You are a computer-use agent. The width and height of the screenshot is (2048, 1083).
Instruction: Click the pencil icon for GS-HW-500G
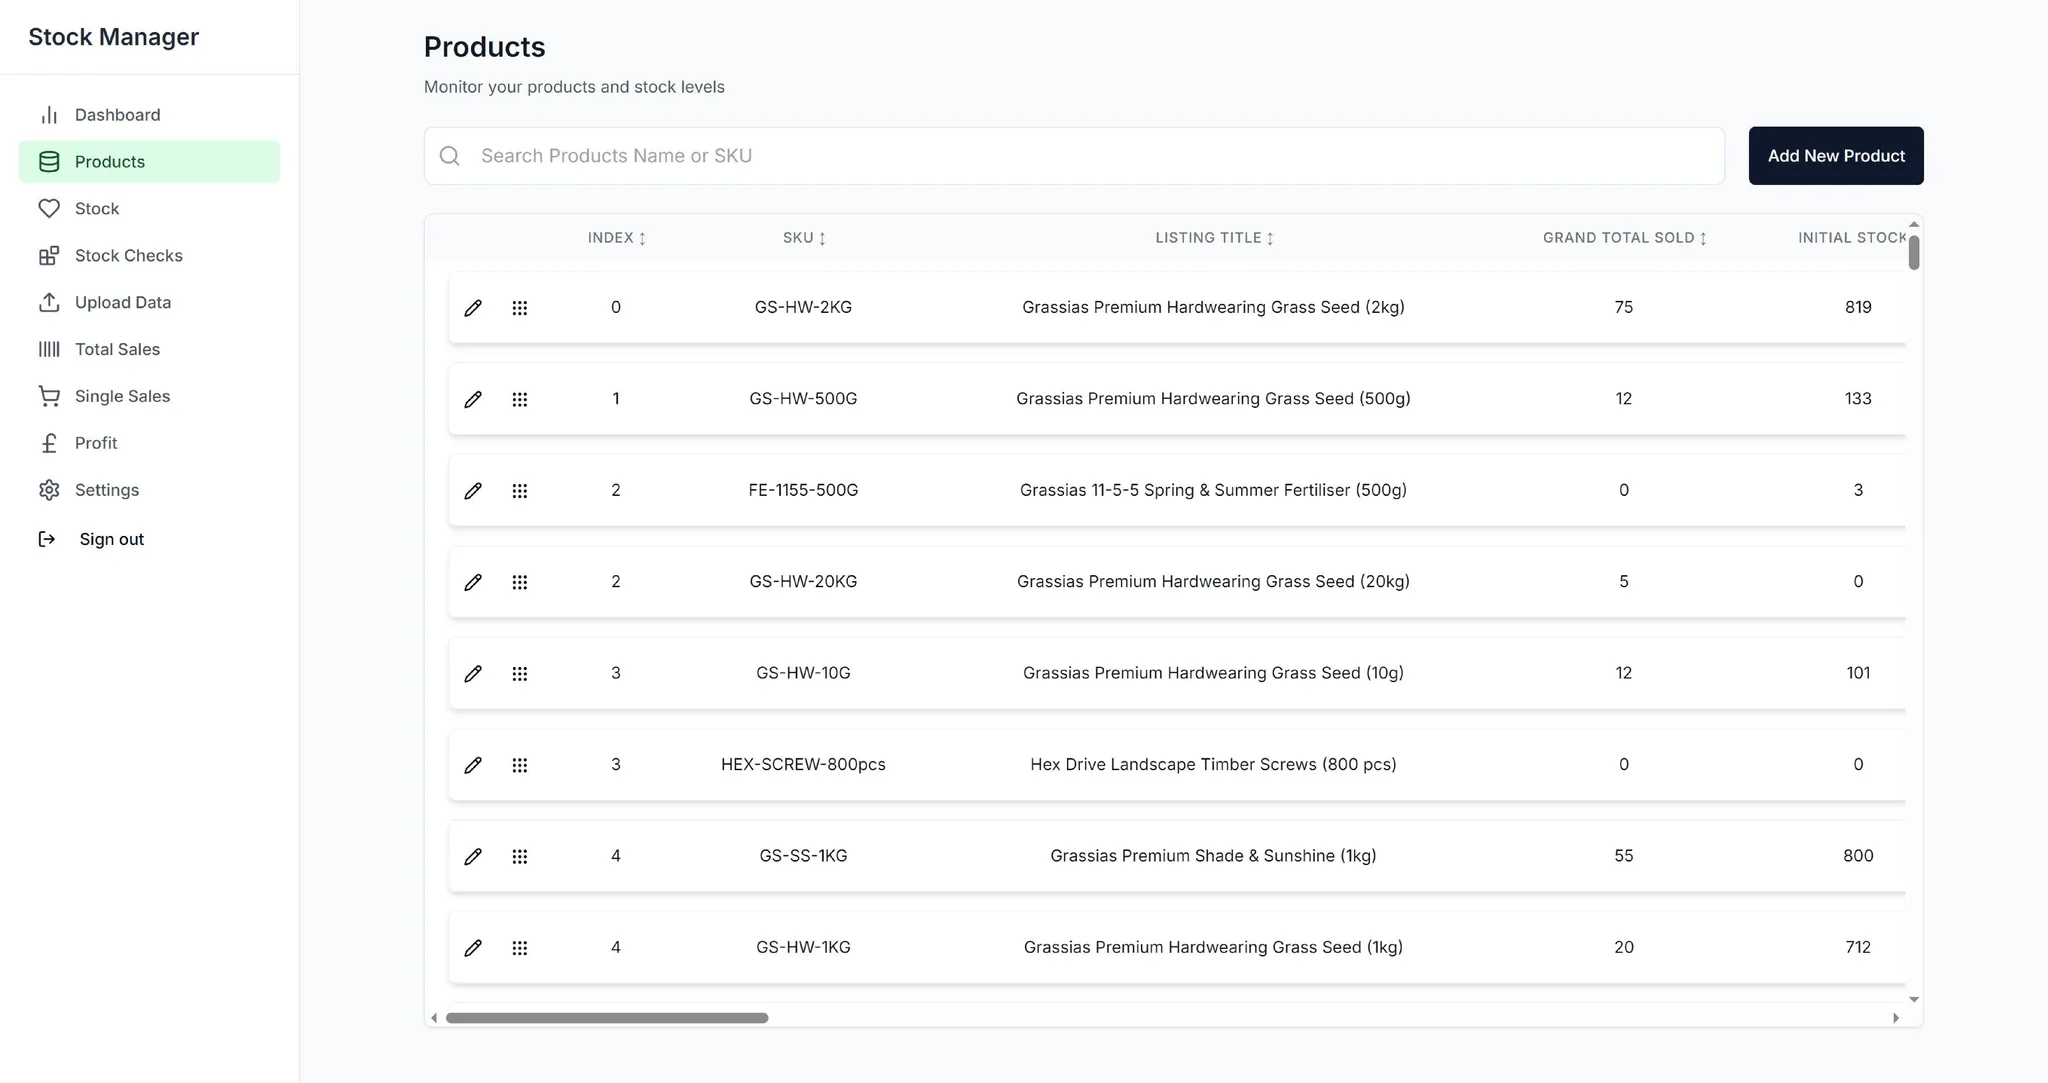473,399
